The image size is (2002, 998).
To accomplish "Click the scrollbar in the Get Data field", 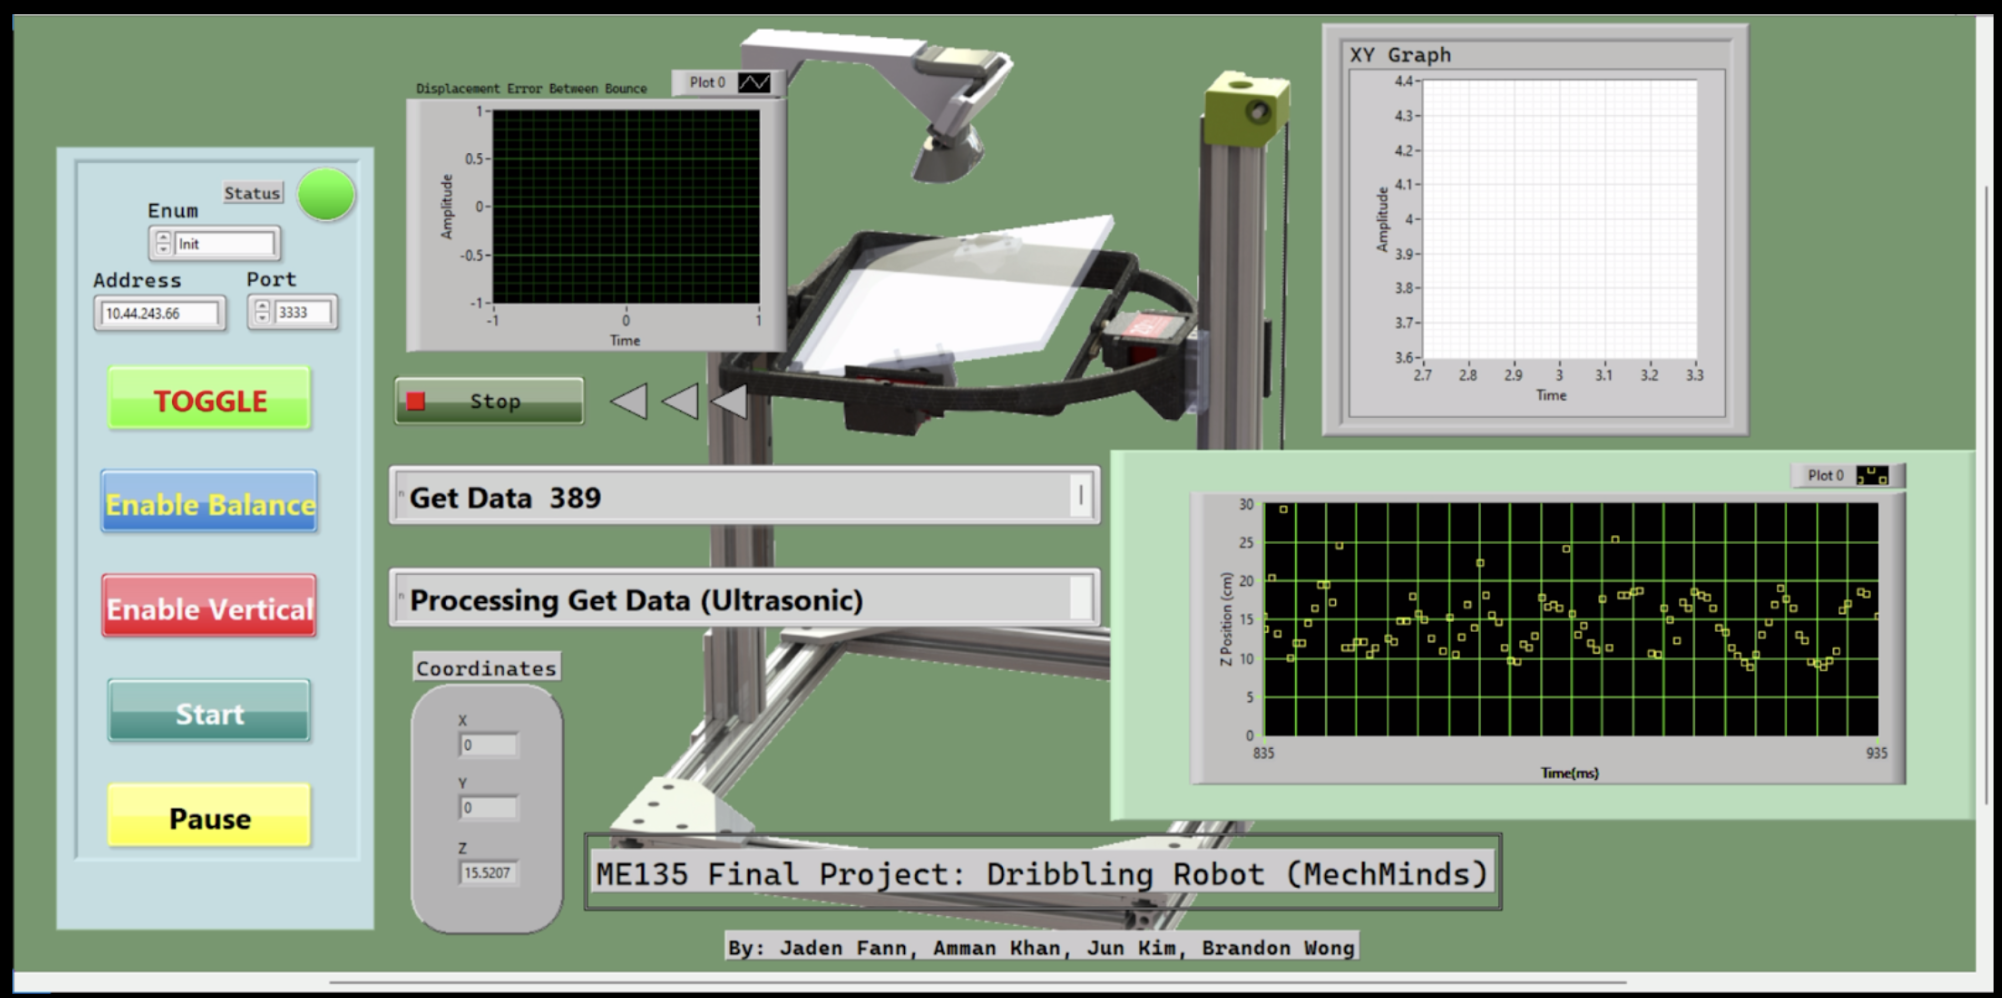I will tap(1081, 496).
